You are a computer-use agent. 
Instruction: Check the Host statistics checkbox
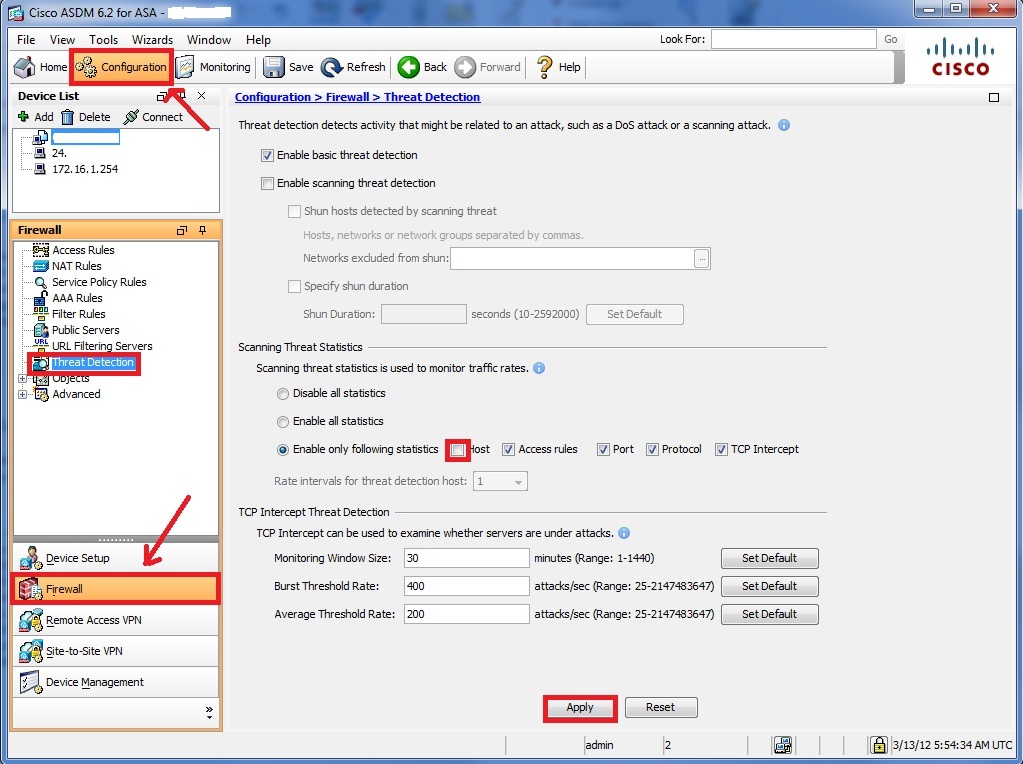coord(458,450)
